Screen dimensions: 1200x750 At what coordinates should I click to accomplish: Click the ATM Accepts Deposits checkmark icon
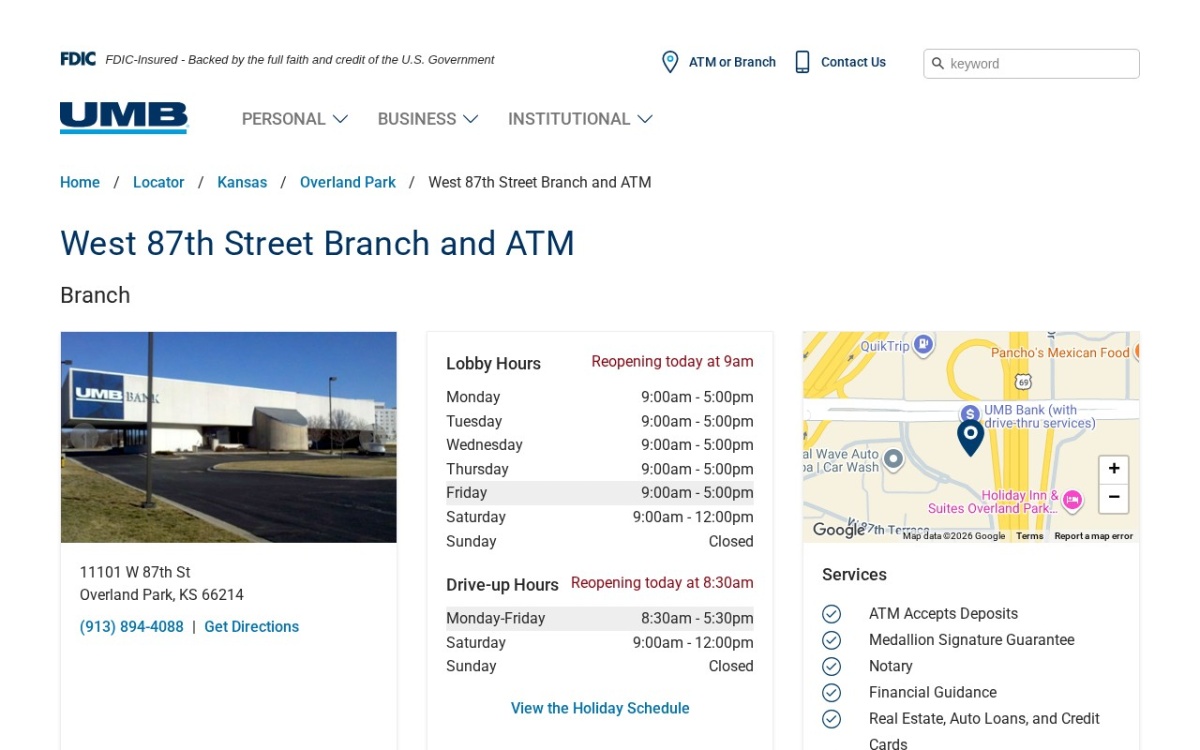(831, 614)
